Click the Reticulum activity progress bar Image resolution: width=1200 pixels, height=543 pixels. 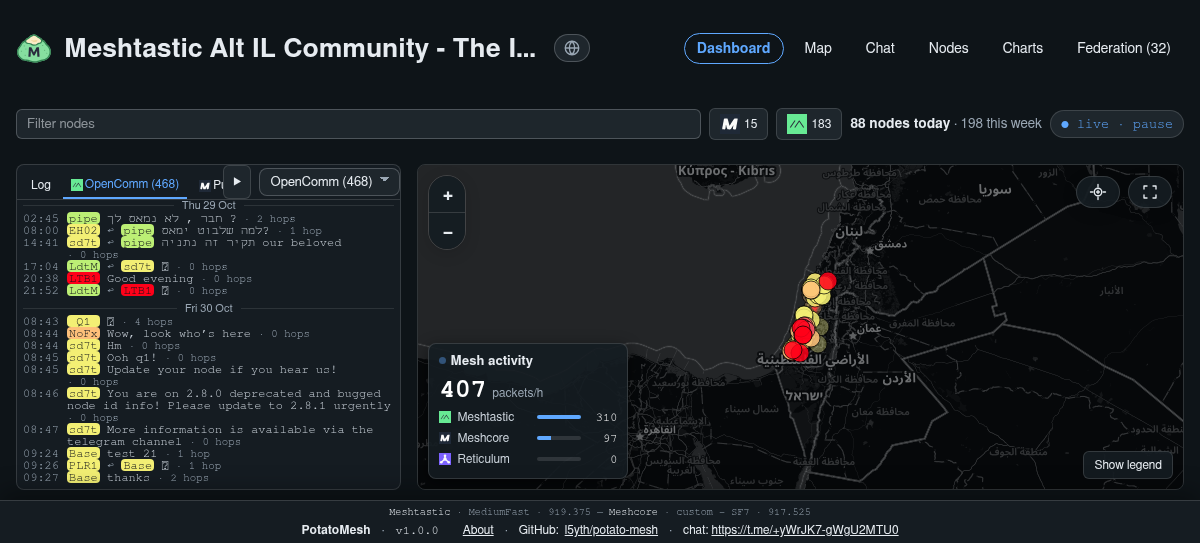point(559,459)
